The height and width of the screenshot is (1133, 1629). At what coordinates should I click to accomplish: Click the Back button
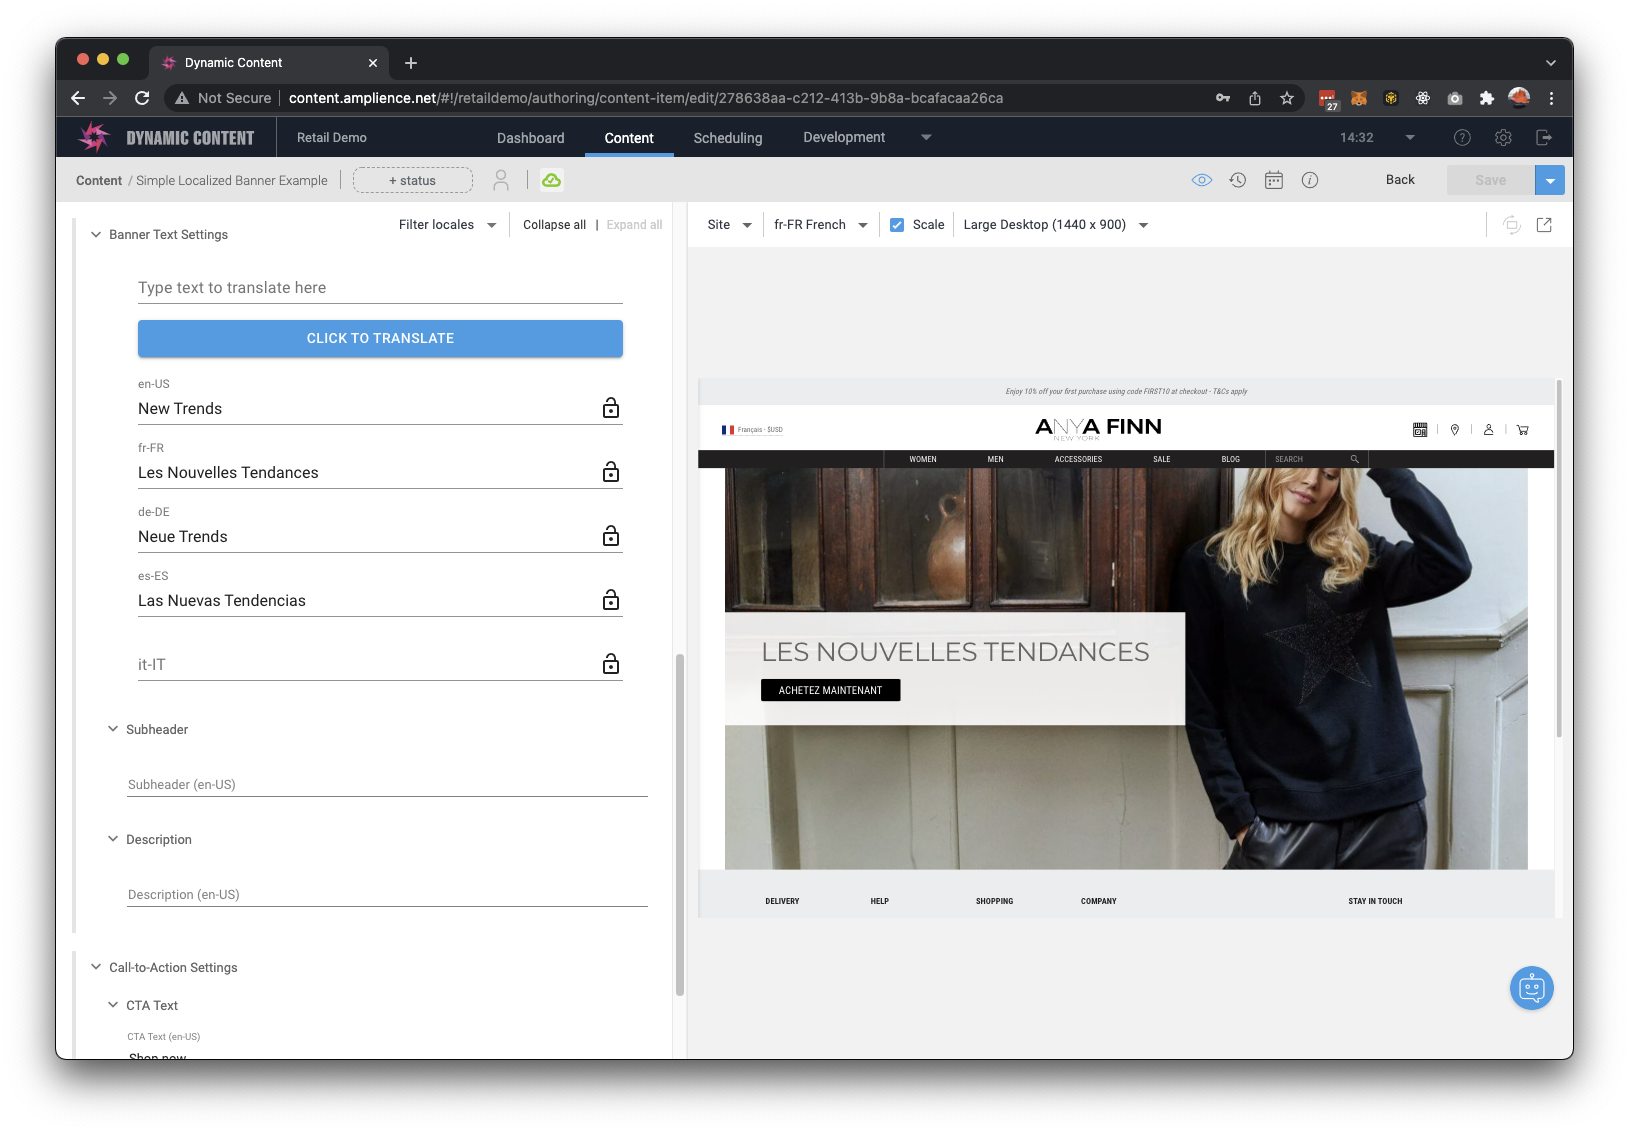(1400, 180)
